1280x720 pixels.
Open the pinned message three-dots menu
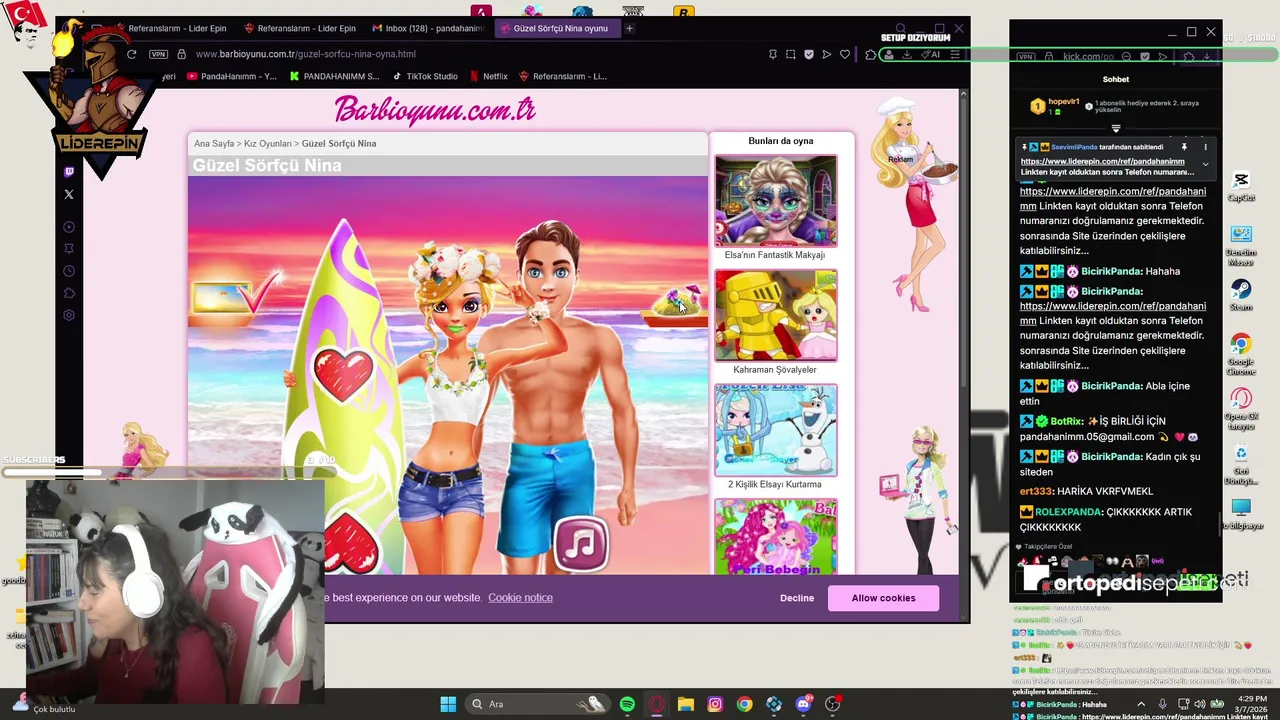[x=1205, y=147]
